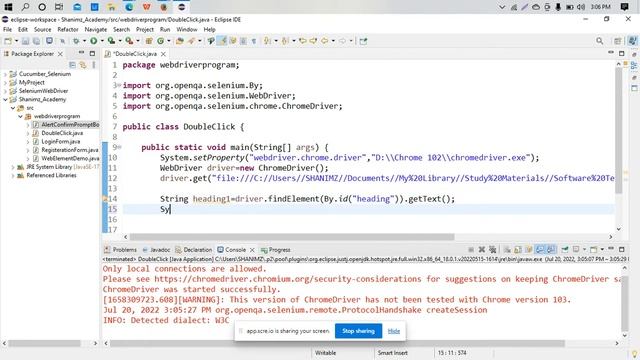
Task: Open the Run icon dropdown arrow
Action: (x=102, y=41)
